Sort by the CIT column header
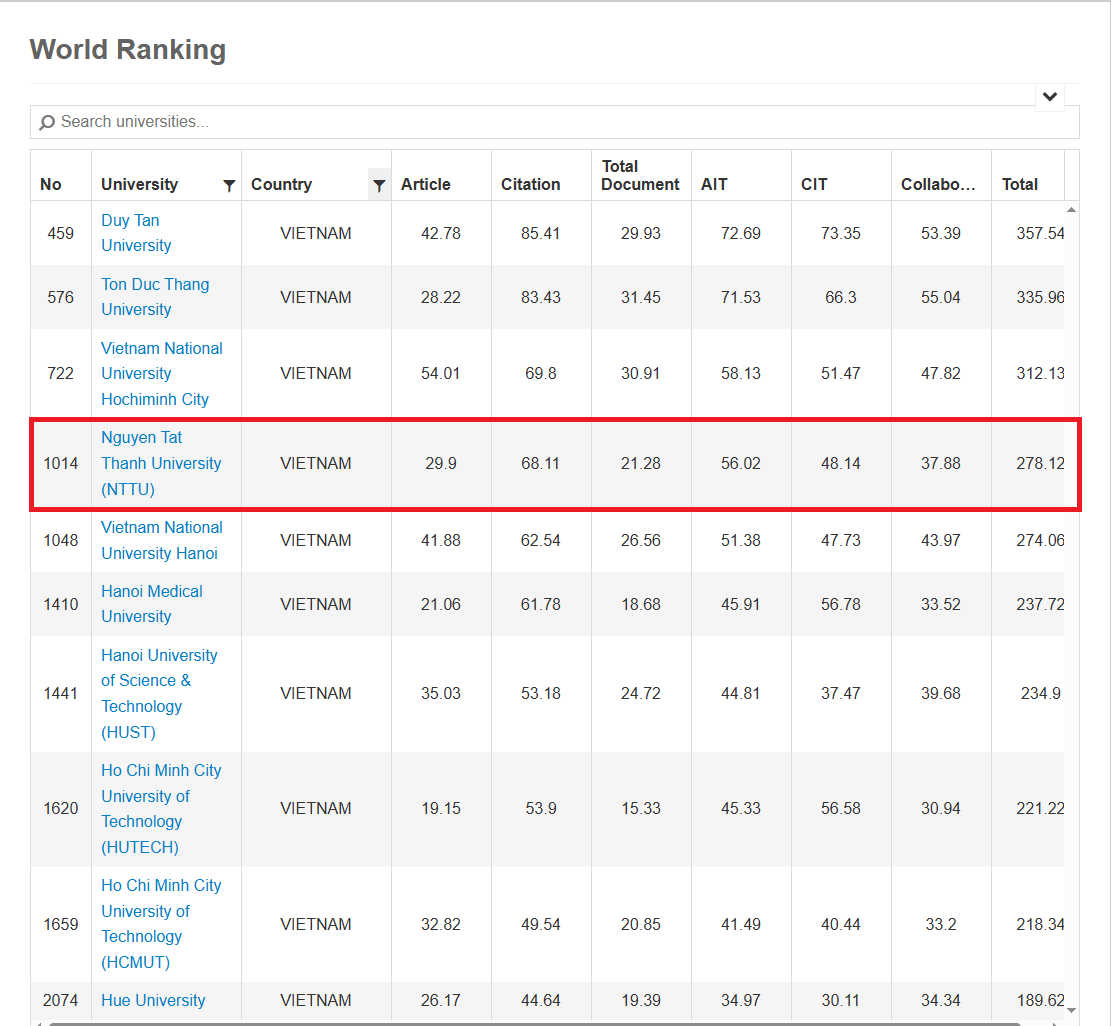 [x=814, y=184]
